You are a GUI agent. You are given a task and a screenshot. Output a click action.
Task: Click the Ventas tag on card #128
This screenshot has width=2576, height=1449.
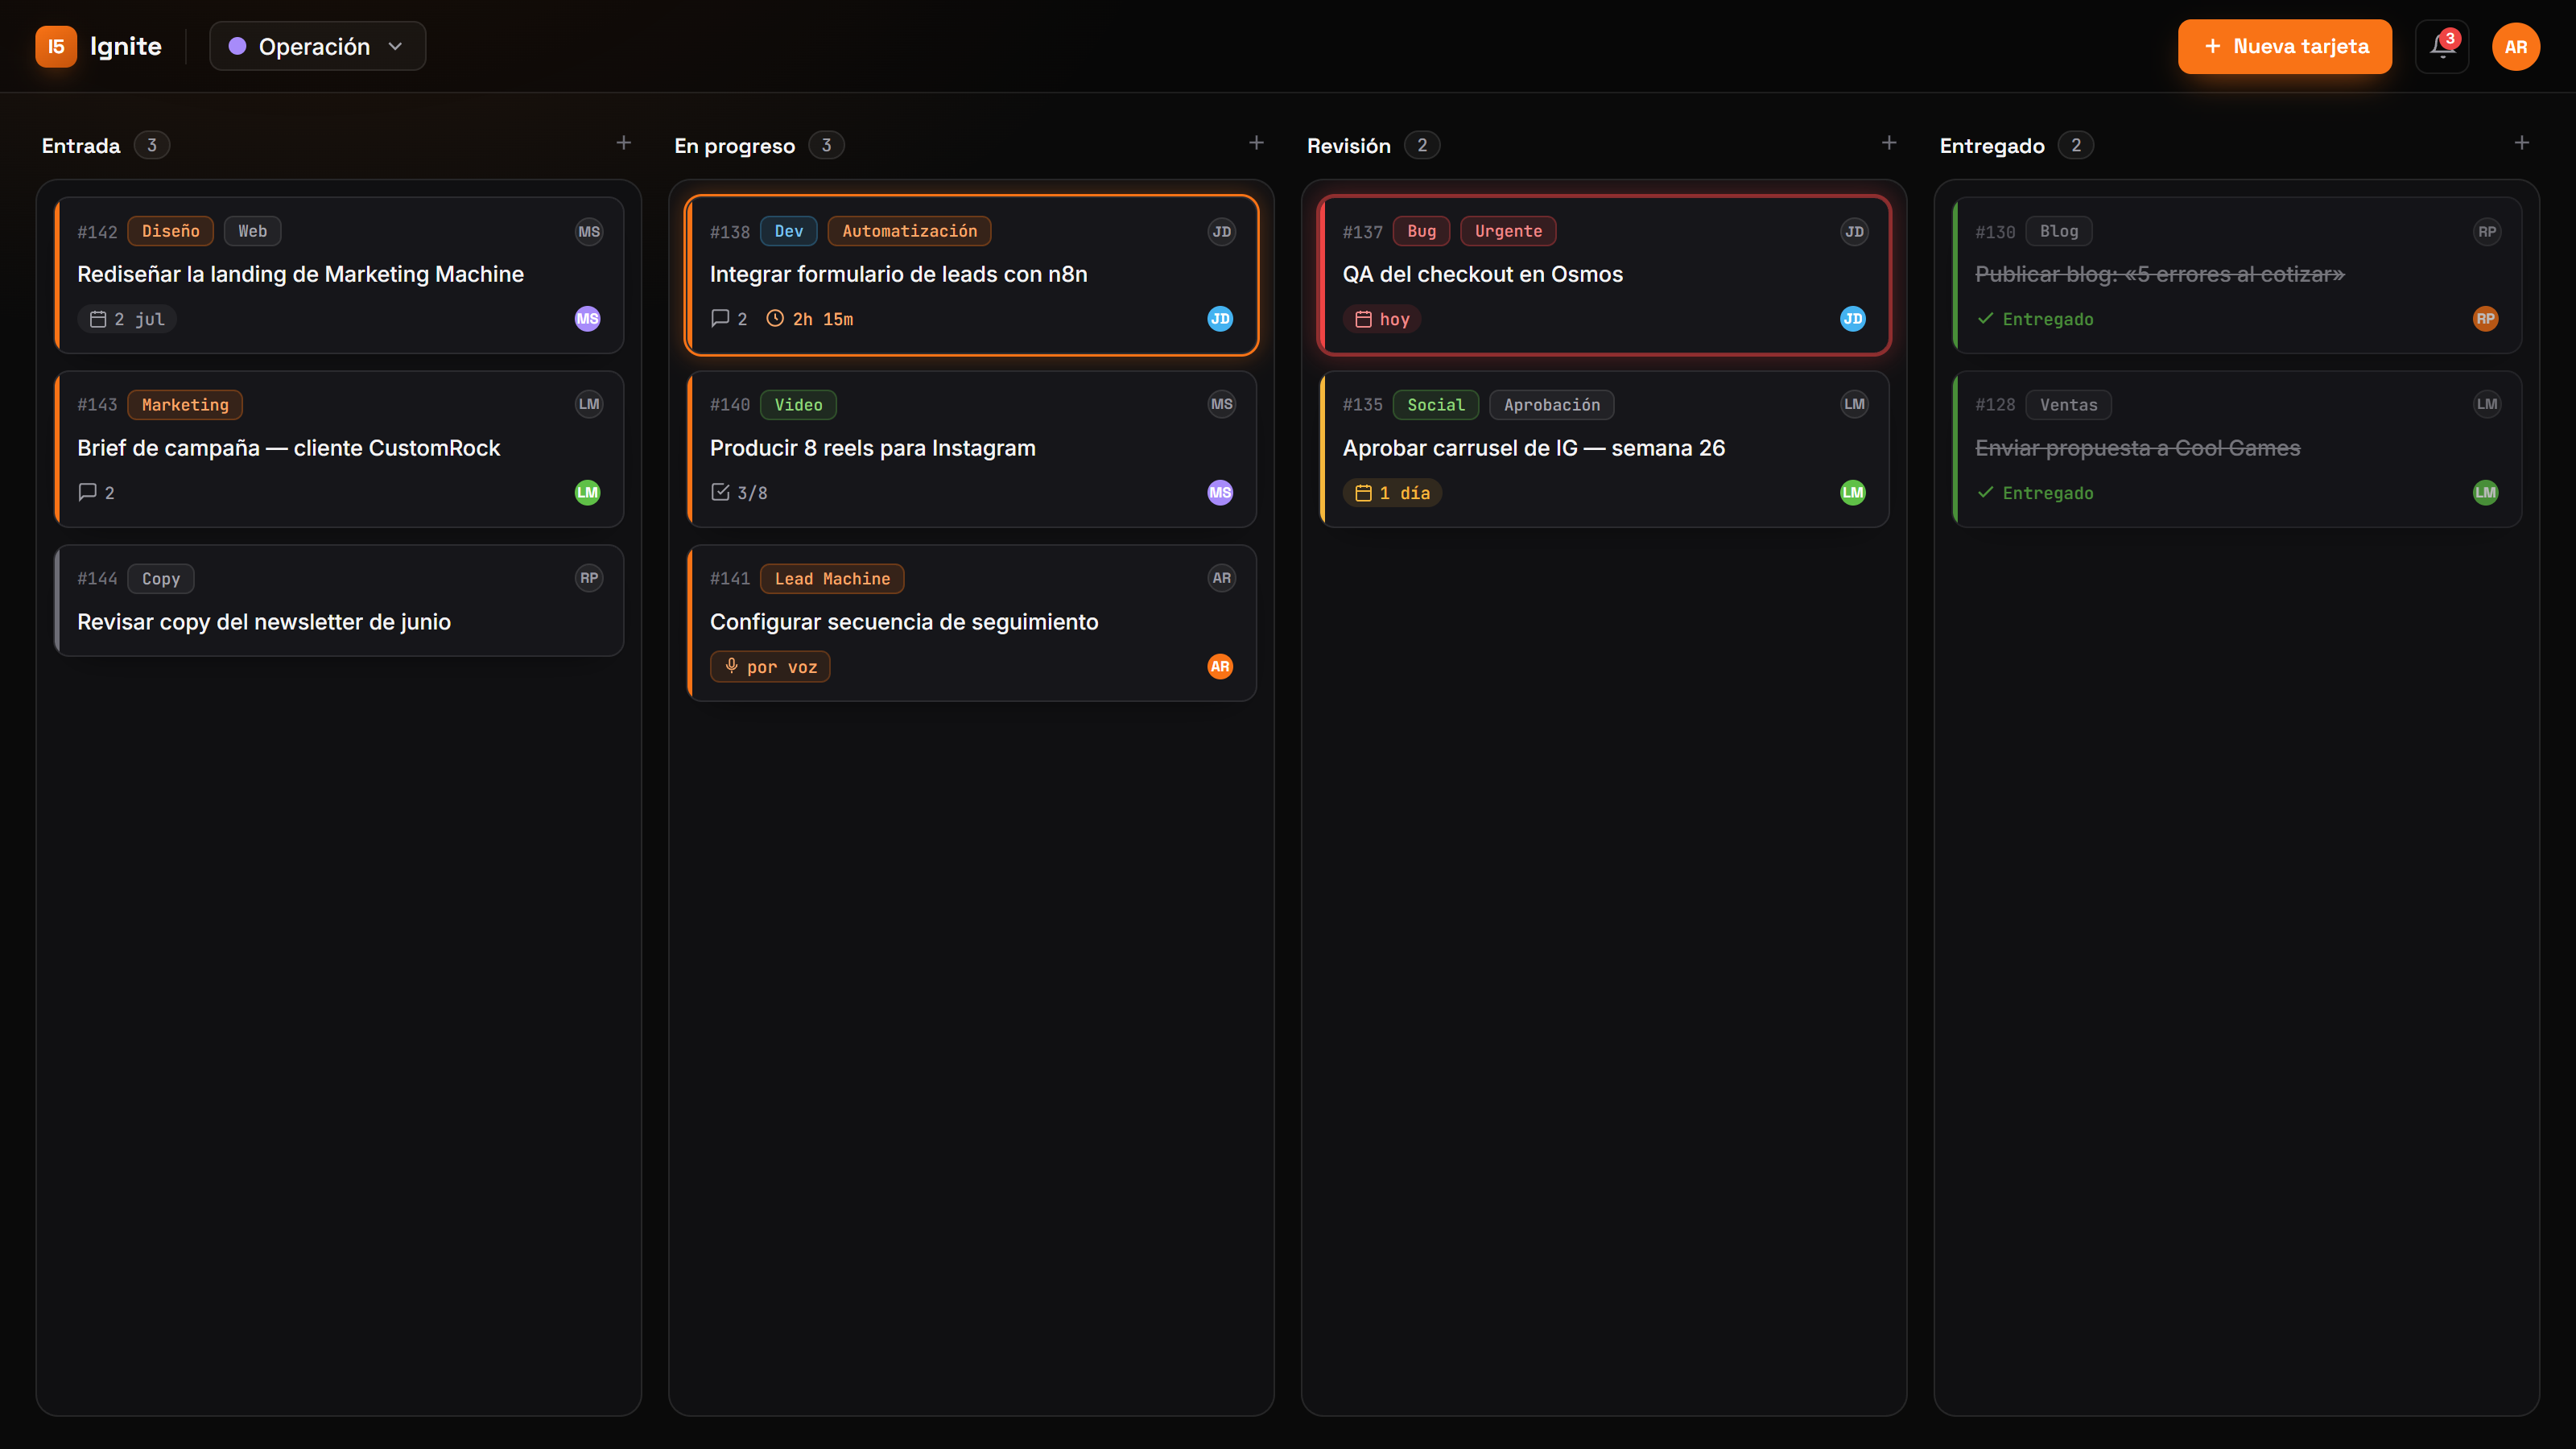(x=2068, y=405)
